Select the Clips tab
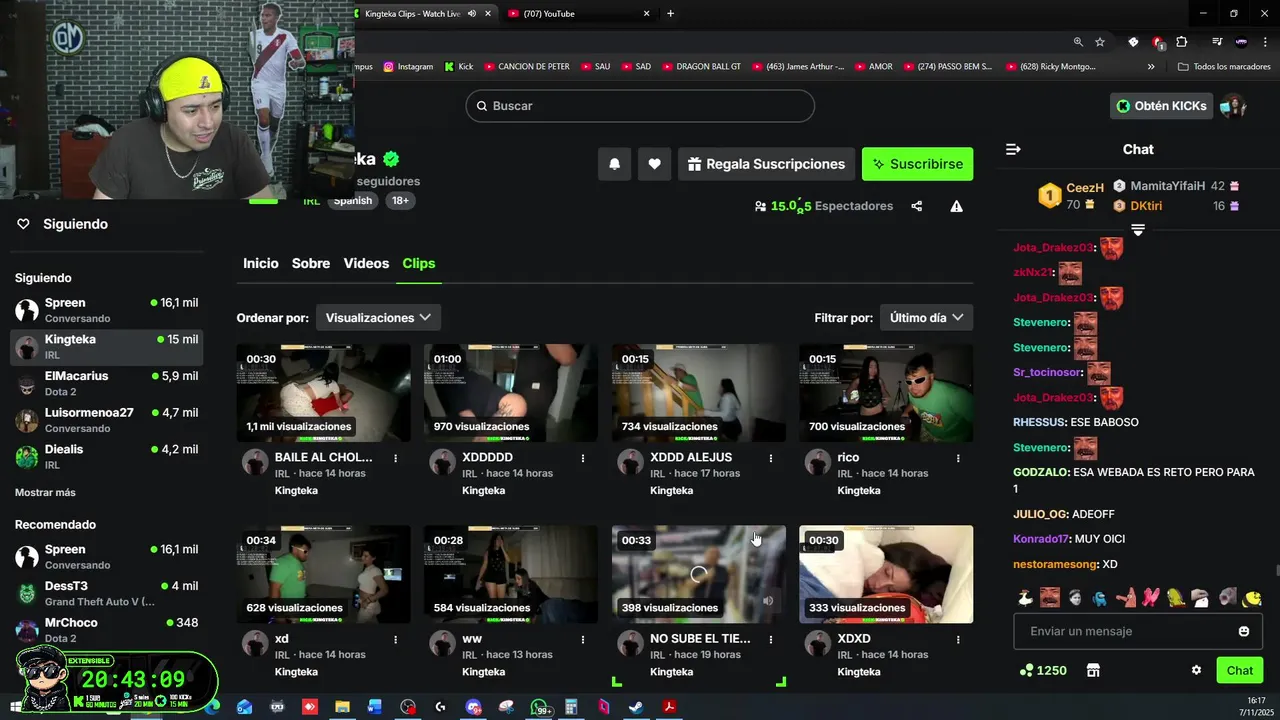This screenshot has height=720, width=1280. 419,263
